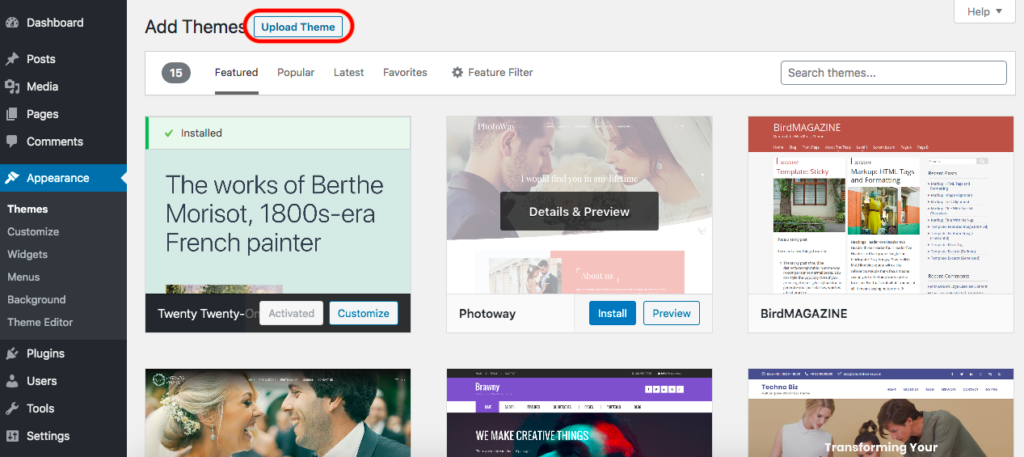This screenshot has width=1024, height=457.
Task: Click Details & Preview on Photoway
Action: click(x=579, y=212)
